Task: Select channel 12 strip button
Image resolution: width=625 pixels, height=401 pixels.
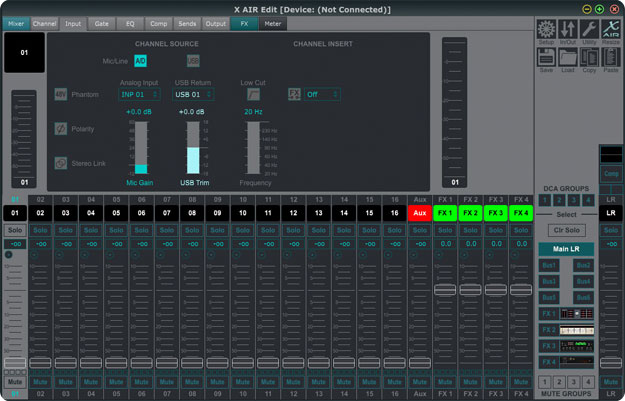Action: 293,213
